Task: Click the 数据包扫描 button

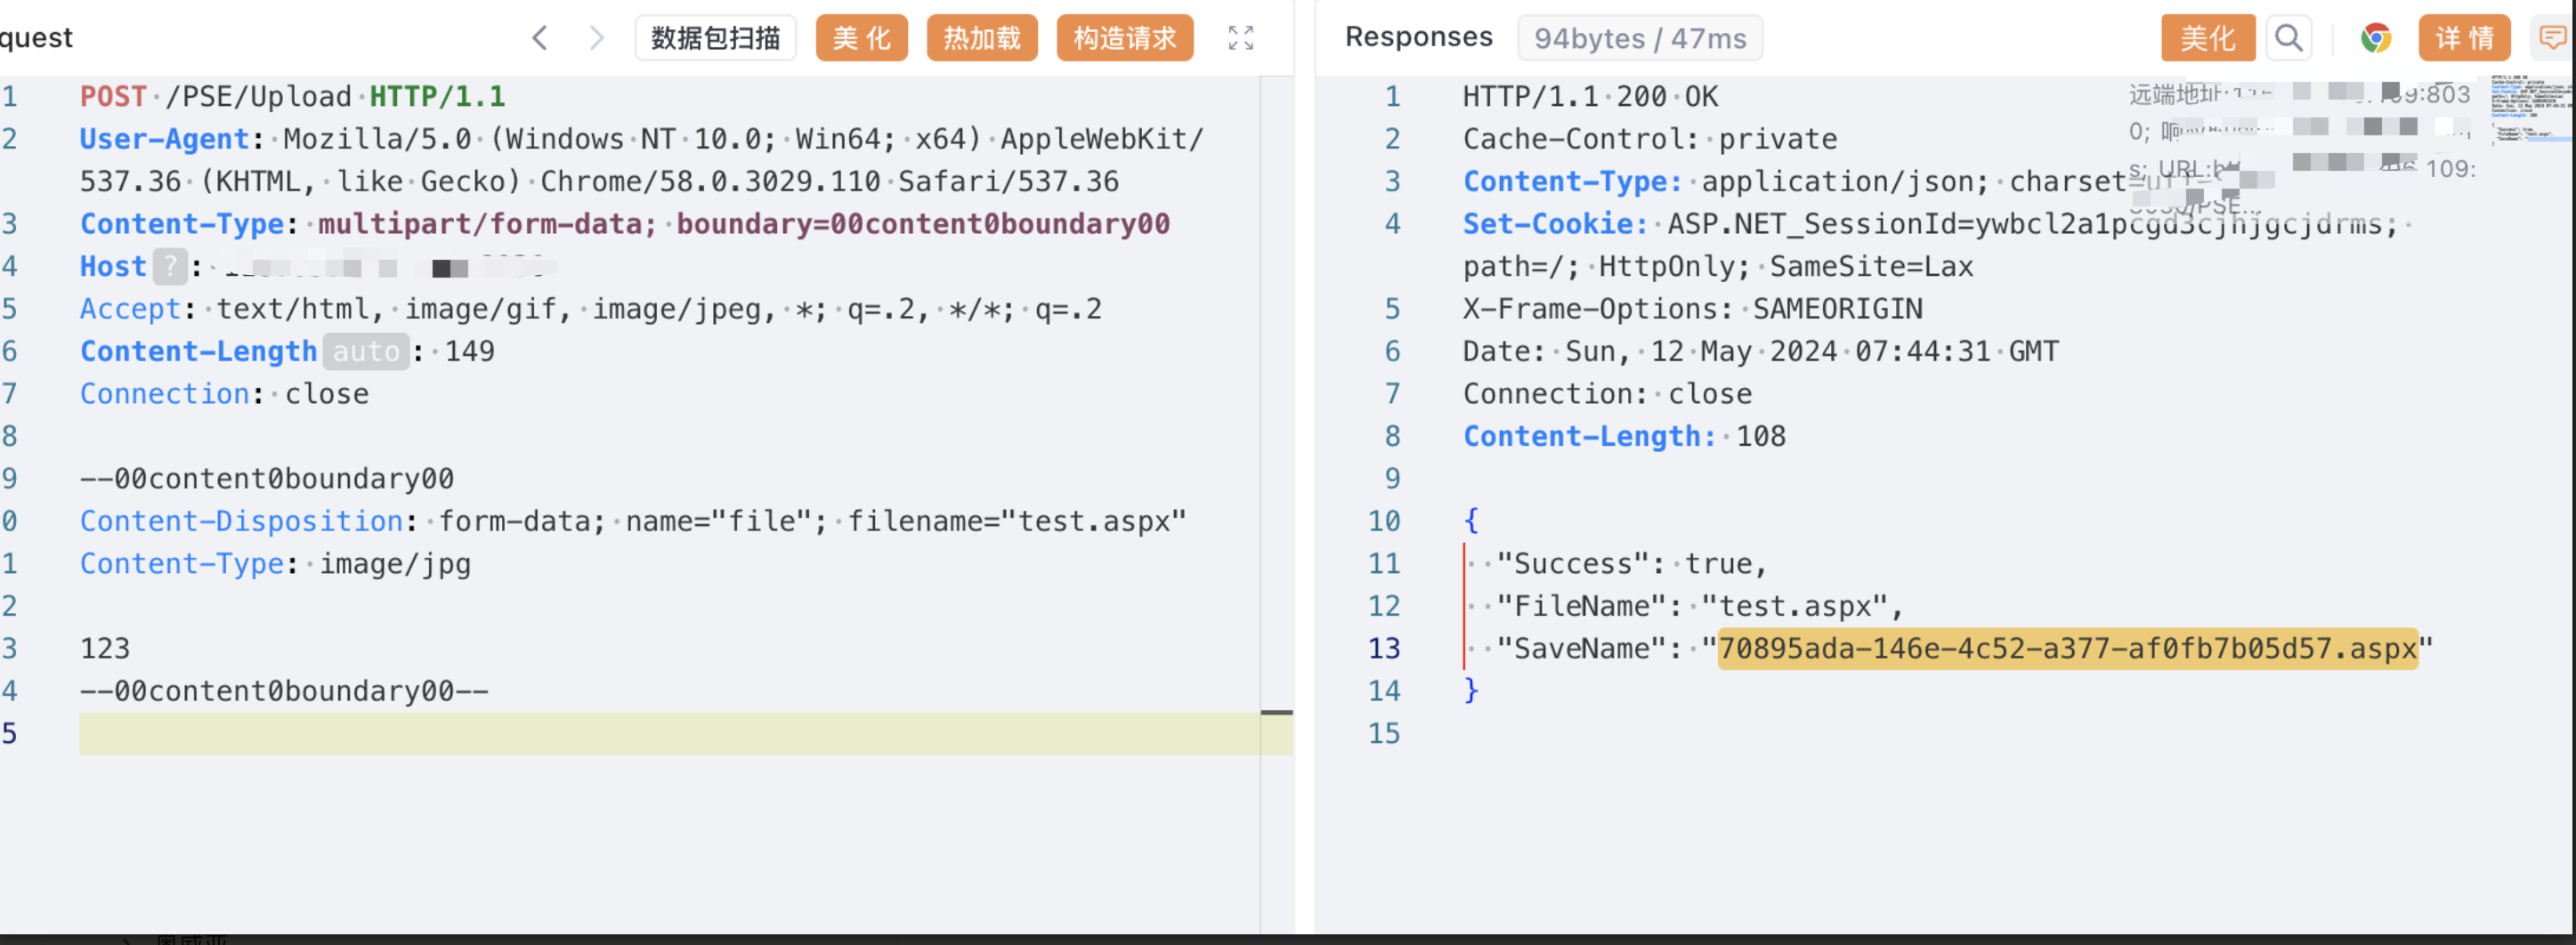Action: pyautogui.click(x=715, y=38)
